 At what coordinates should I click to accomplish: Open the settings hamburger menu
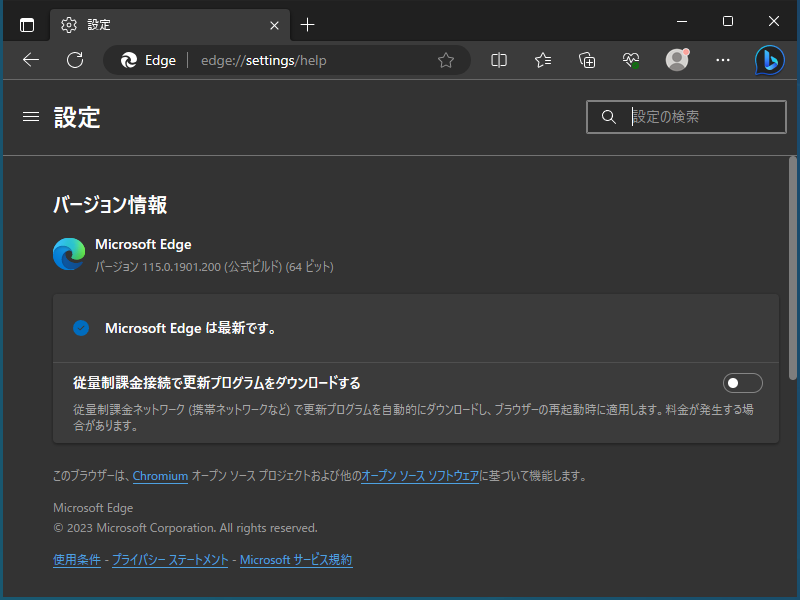coord(30,116)
